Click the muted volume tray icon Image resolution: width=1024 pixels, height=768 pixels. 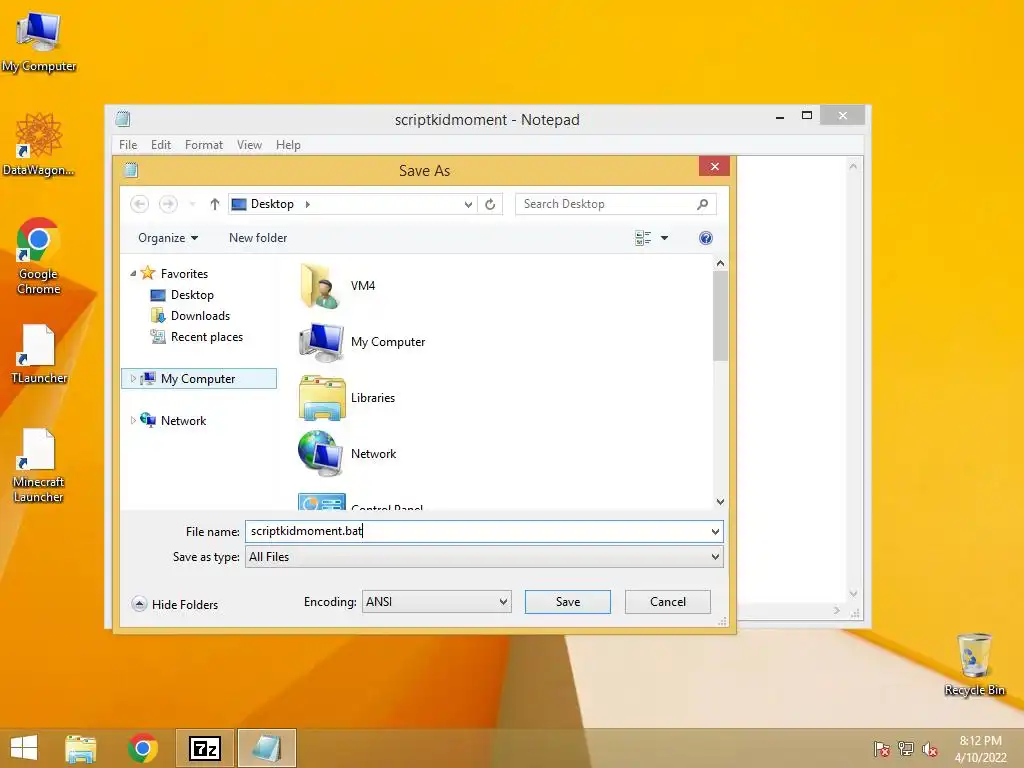click(x=930, y=749)
